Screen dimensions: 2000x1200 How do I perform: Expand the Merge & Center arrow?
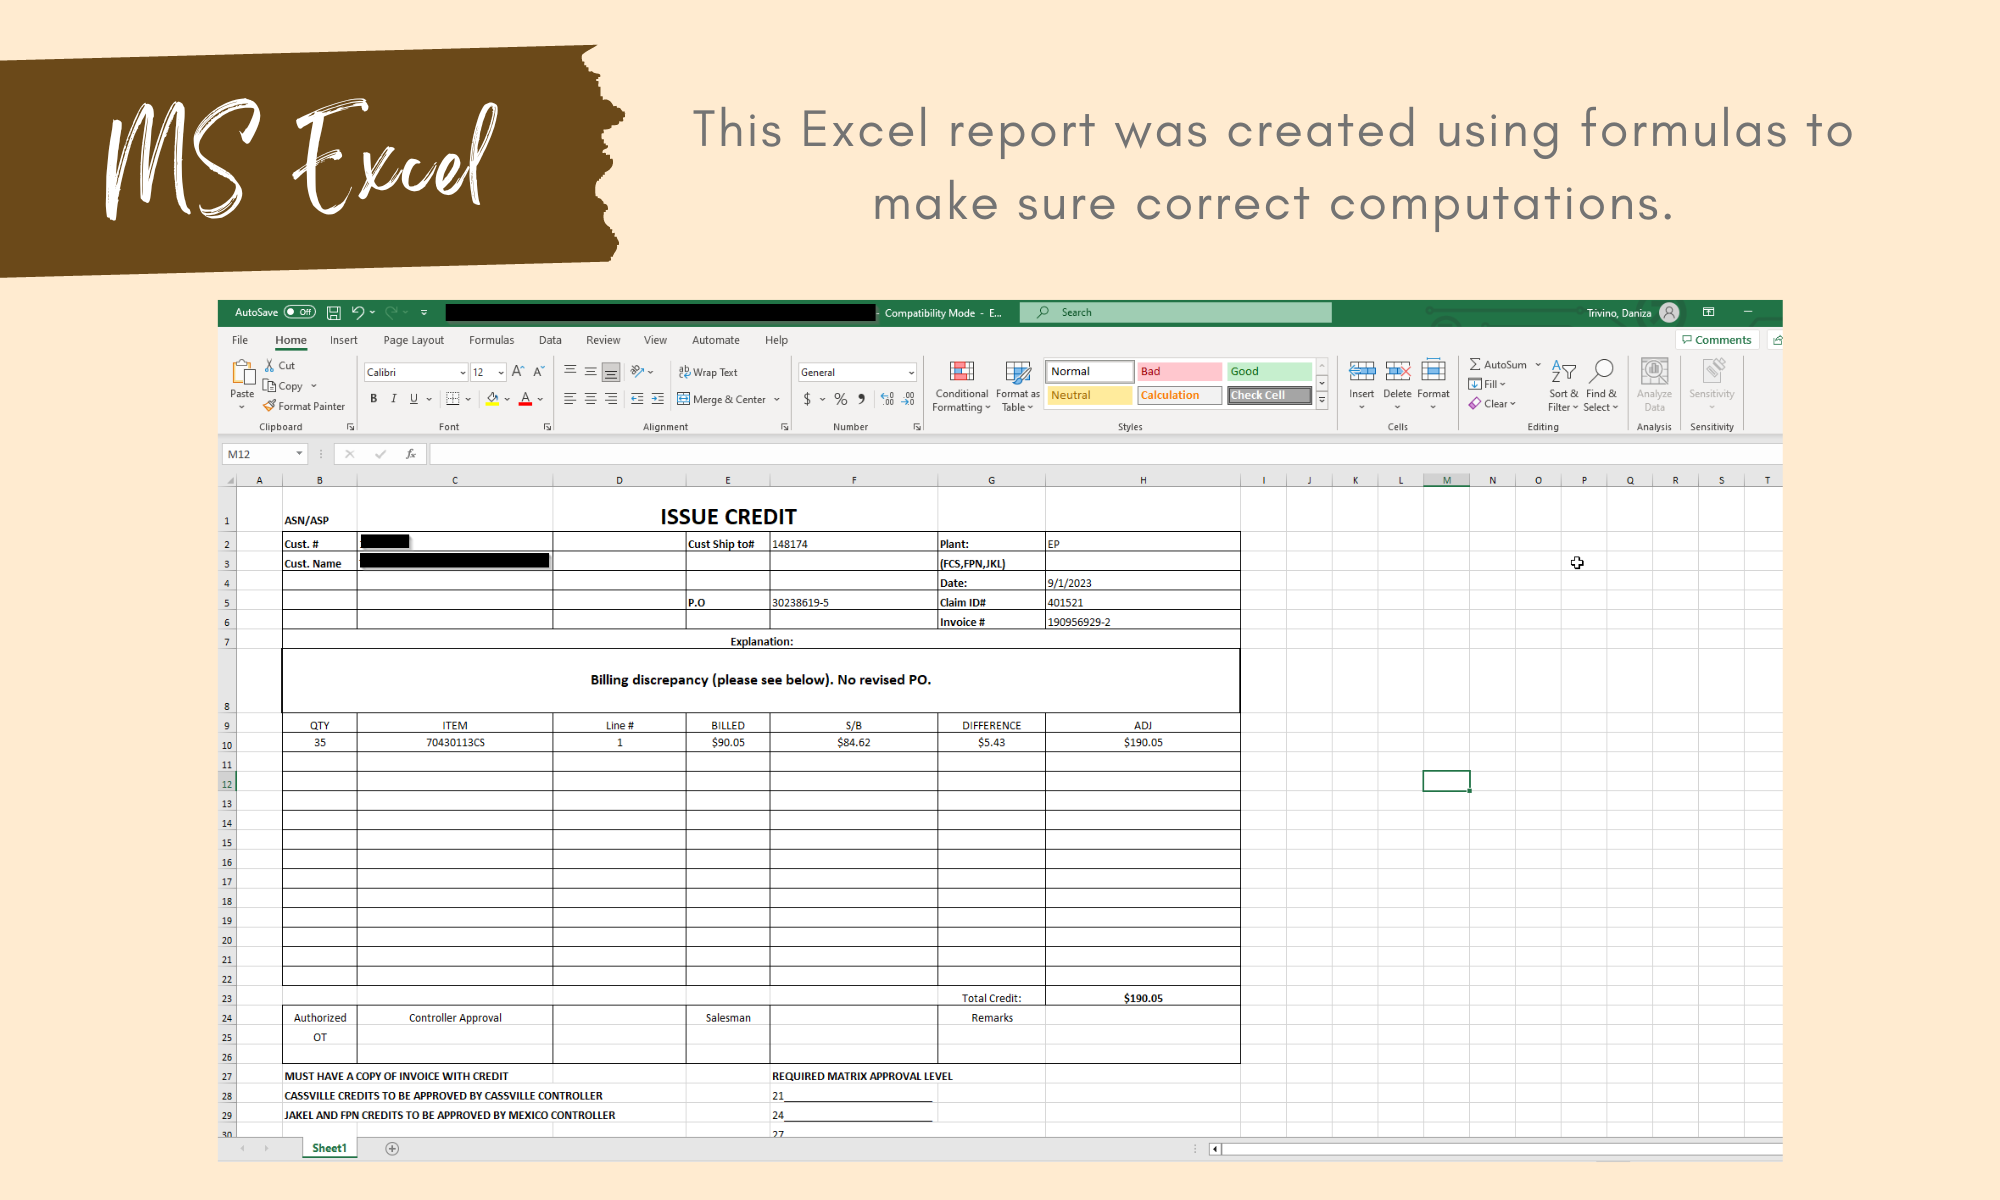pos(777,399)
